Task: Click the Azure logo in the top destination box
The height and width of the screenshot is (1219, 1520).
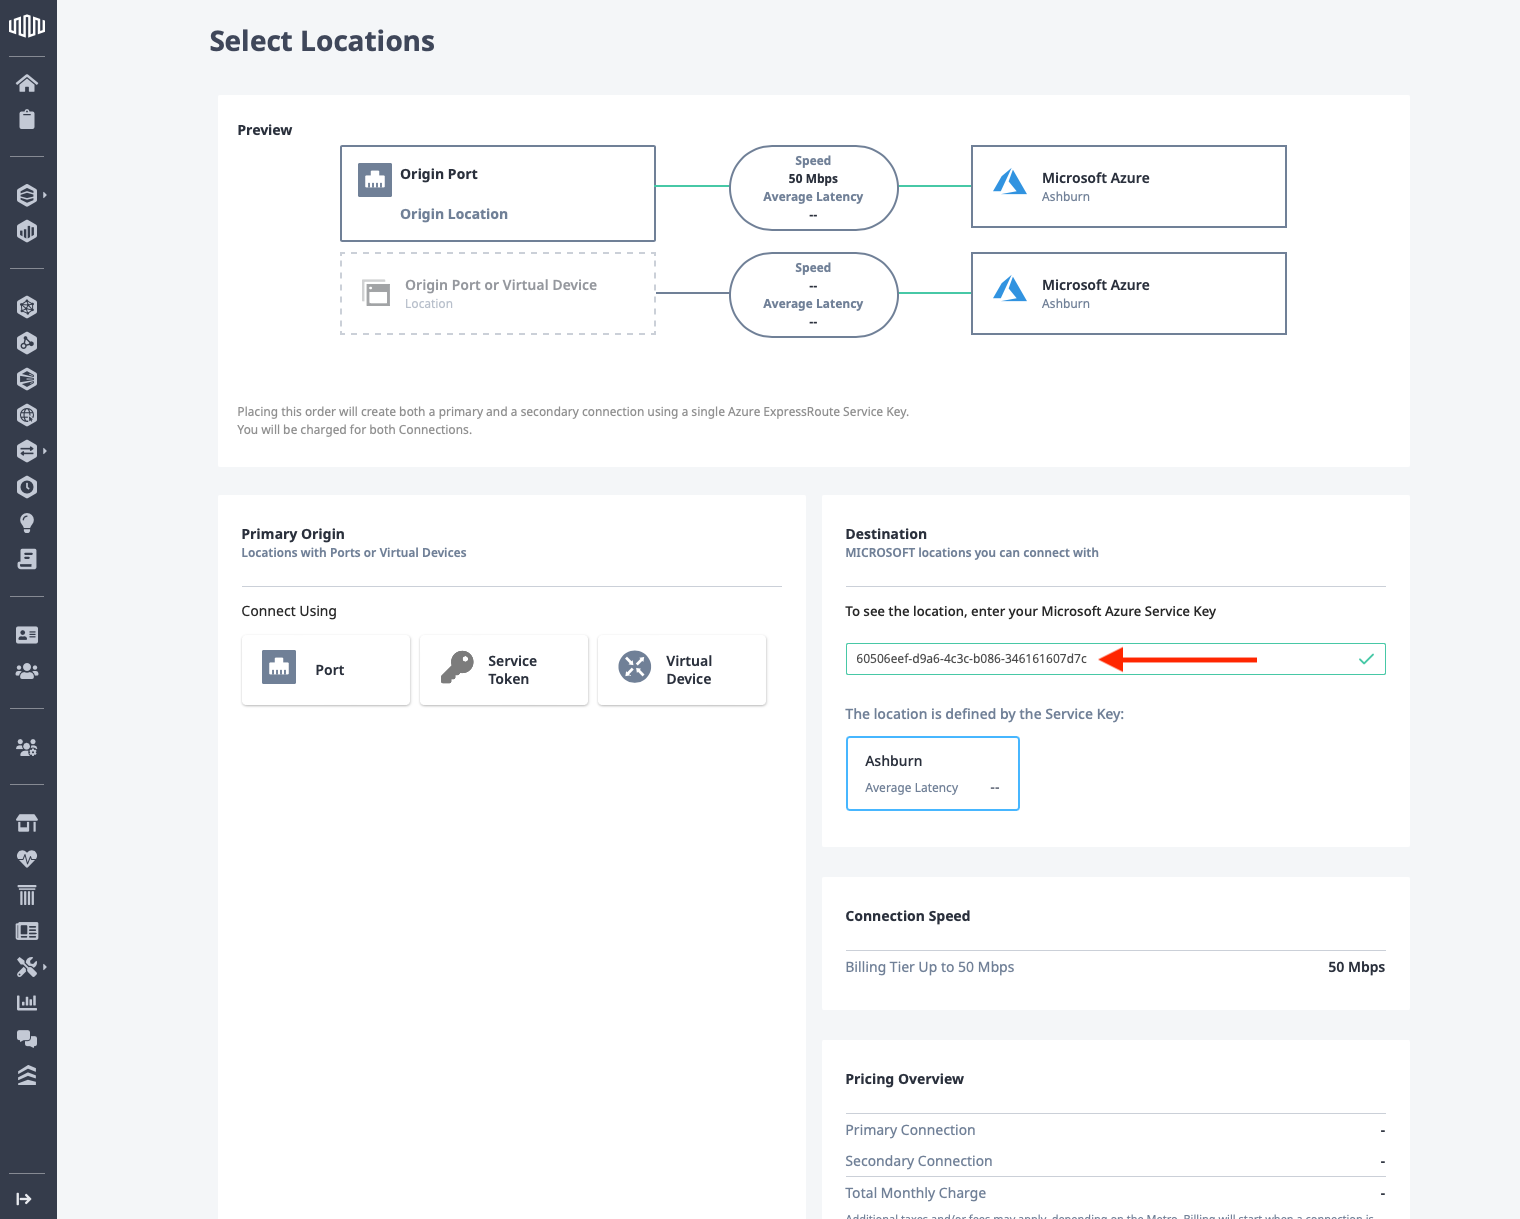Action: click(x=1010, y=181)
